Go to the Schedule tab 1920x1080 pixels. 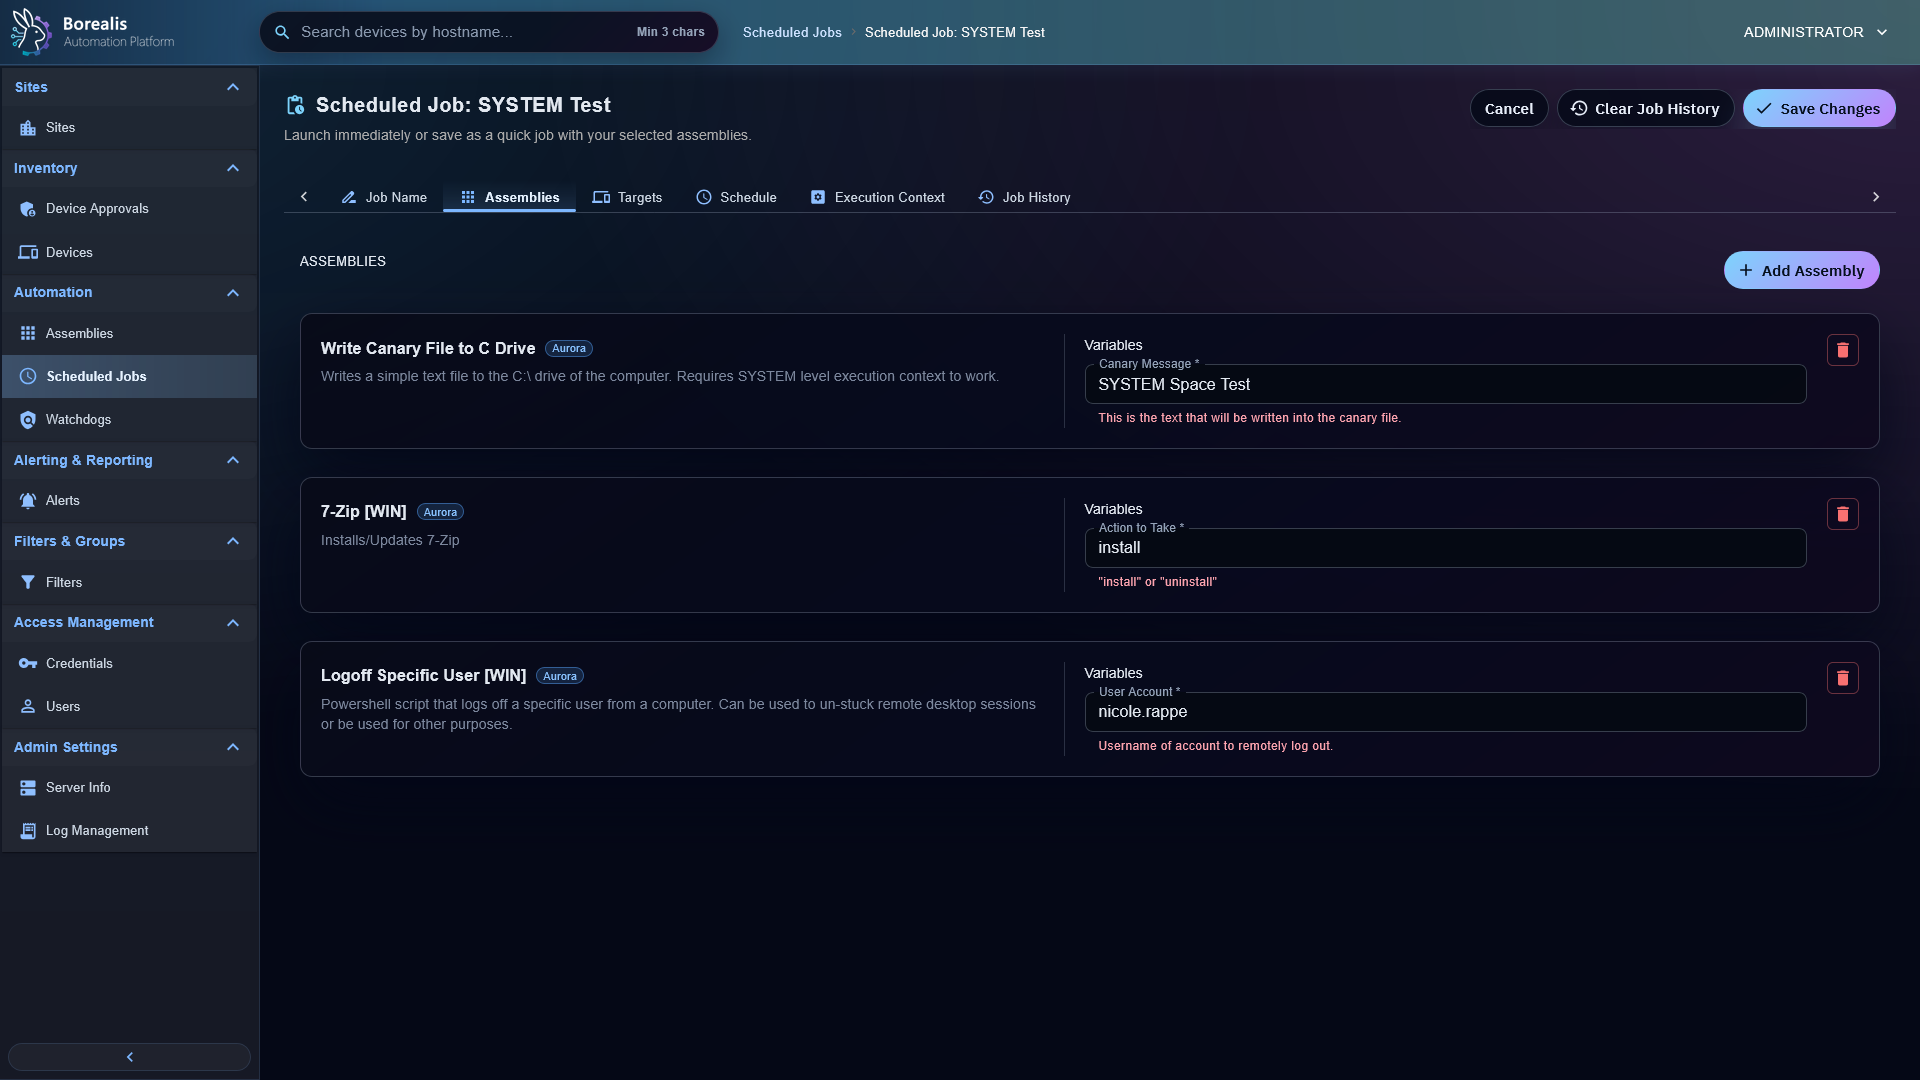(736, 197)
